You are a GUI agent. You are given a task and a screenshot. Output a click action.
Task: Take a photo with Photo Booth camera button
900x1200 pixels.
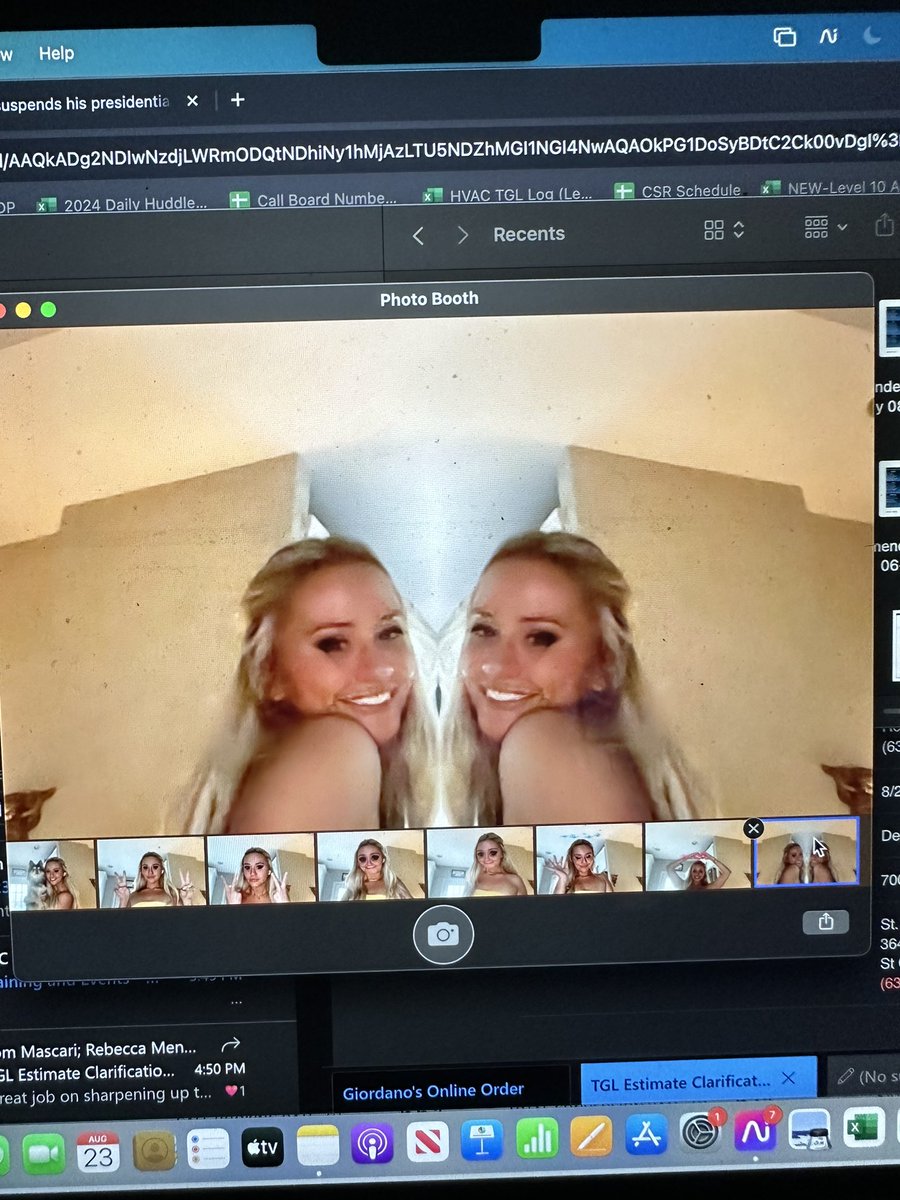click(x=443, y=934)
